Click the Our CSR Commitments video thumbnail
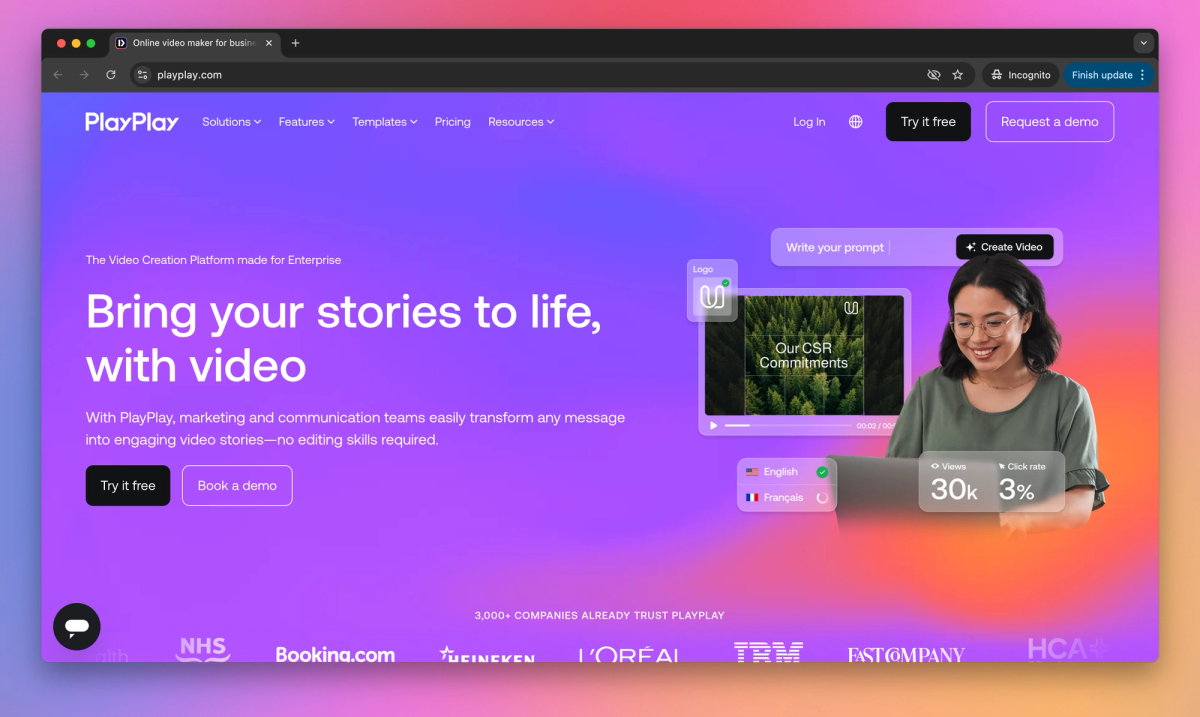Screen dimensions: 1200x717 tap(804, 355)
